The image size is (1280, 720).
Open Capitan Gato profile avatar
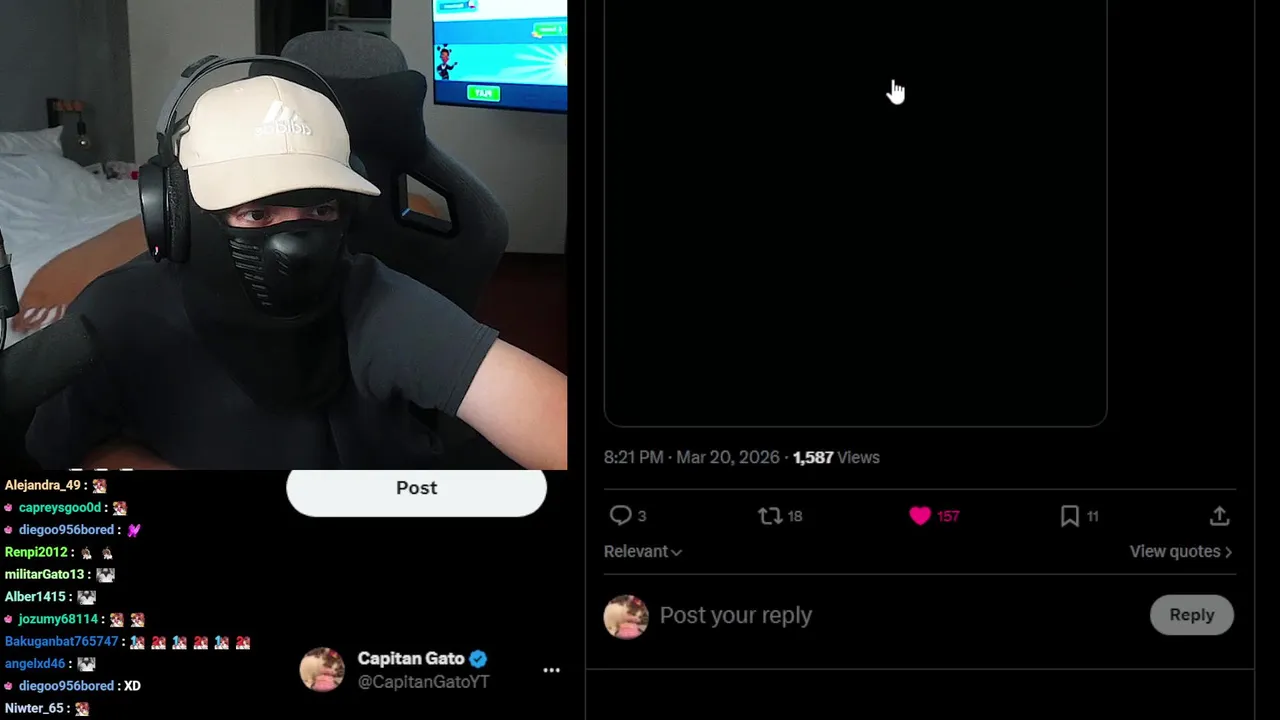coord(322,669)
